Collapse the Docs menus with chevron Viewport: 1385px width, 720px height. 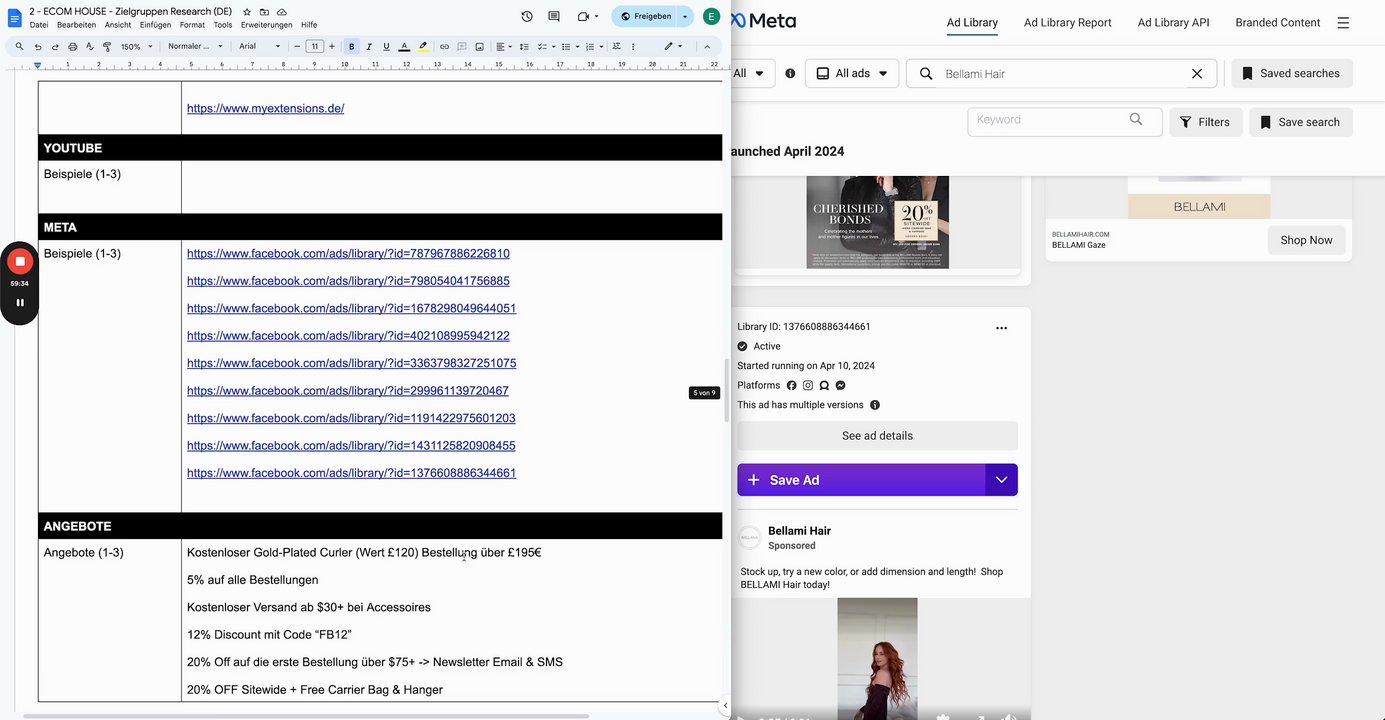click(x=707, y=46)
